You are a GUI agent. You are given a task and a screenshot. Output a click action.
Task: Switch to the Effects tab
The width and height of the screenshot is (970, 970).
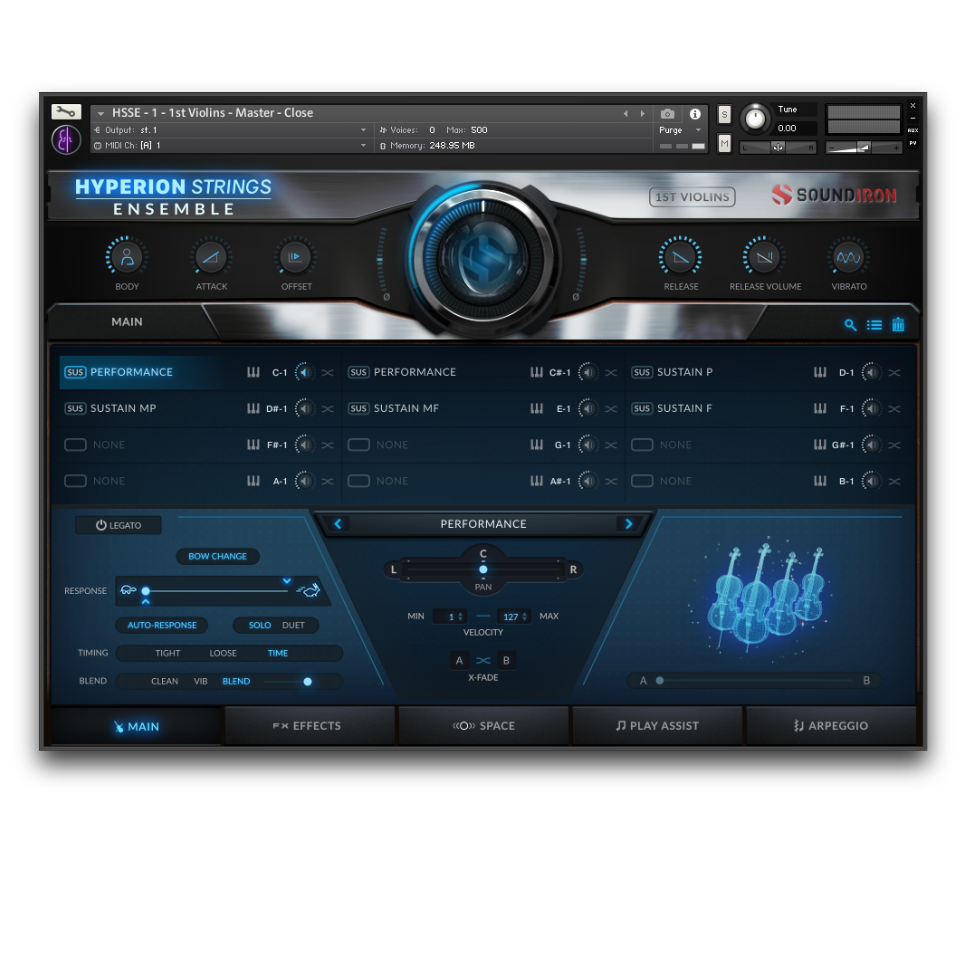tap(309, 726)
